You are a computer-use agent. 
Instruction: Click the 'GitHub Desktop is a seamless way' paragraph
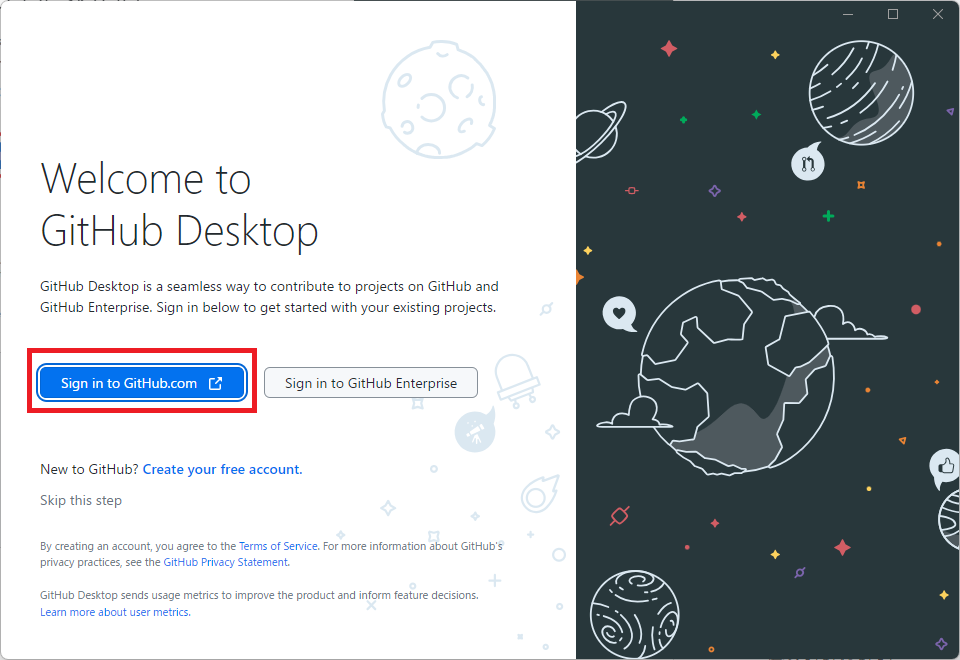point(269,296)
